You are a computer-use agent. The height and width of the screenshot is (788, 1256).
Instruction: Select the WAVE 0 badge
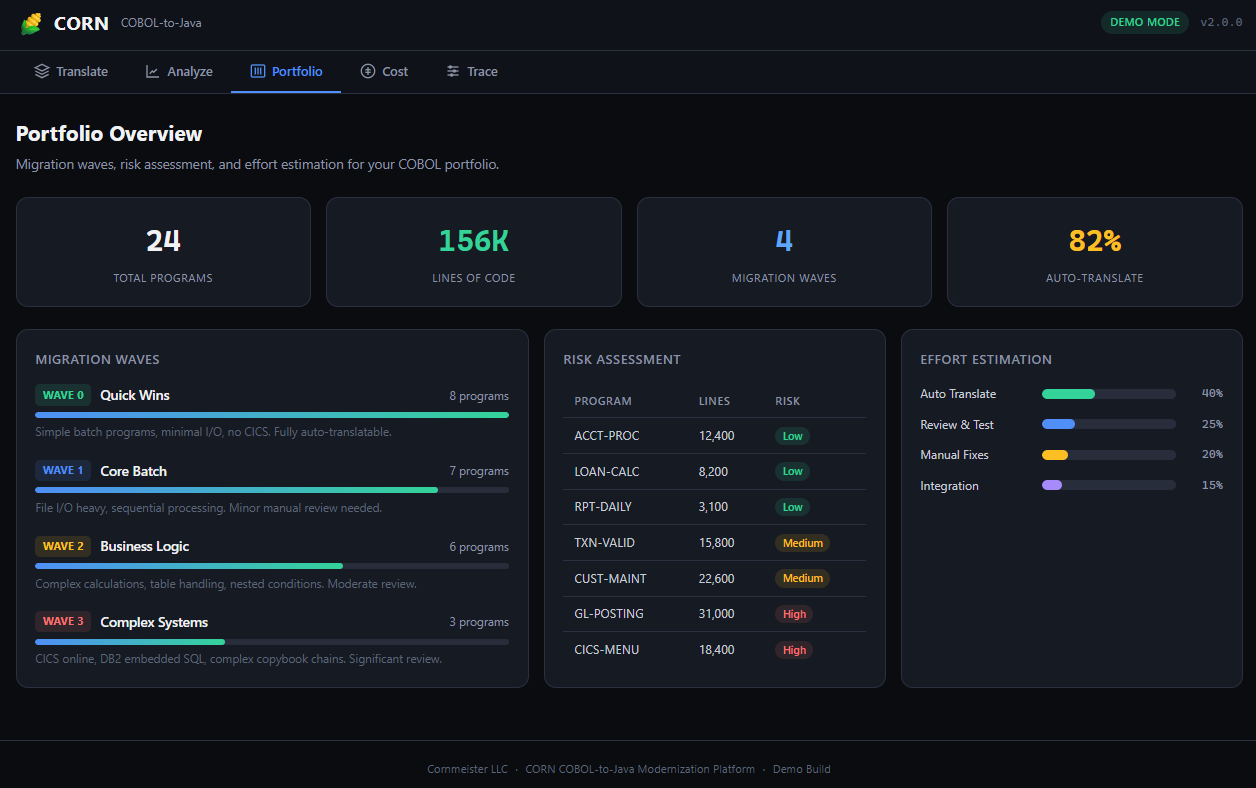63,395
